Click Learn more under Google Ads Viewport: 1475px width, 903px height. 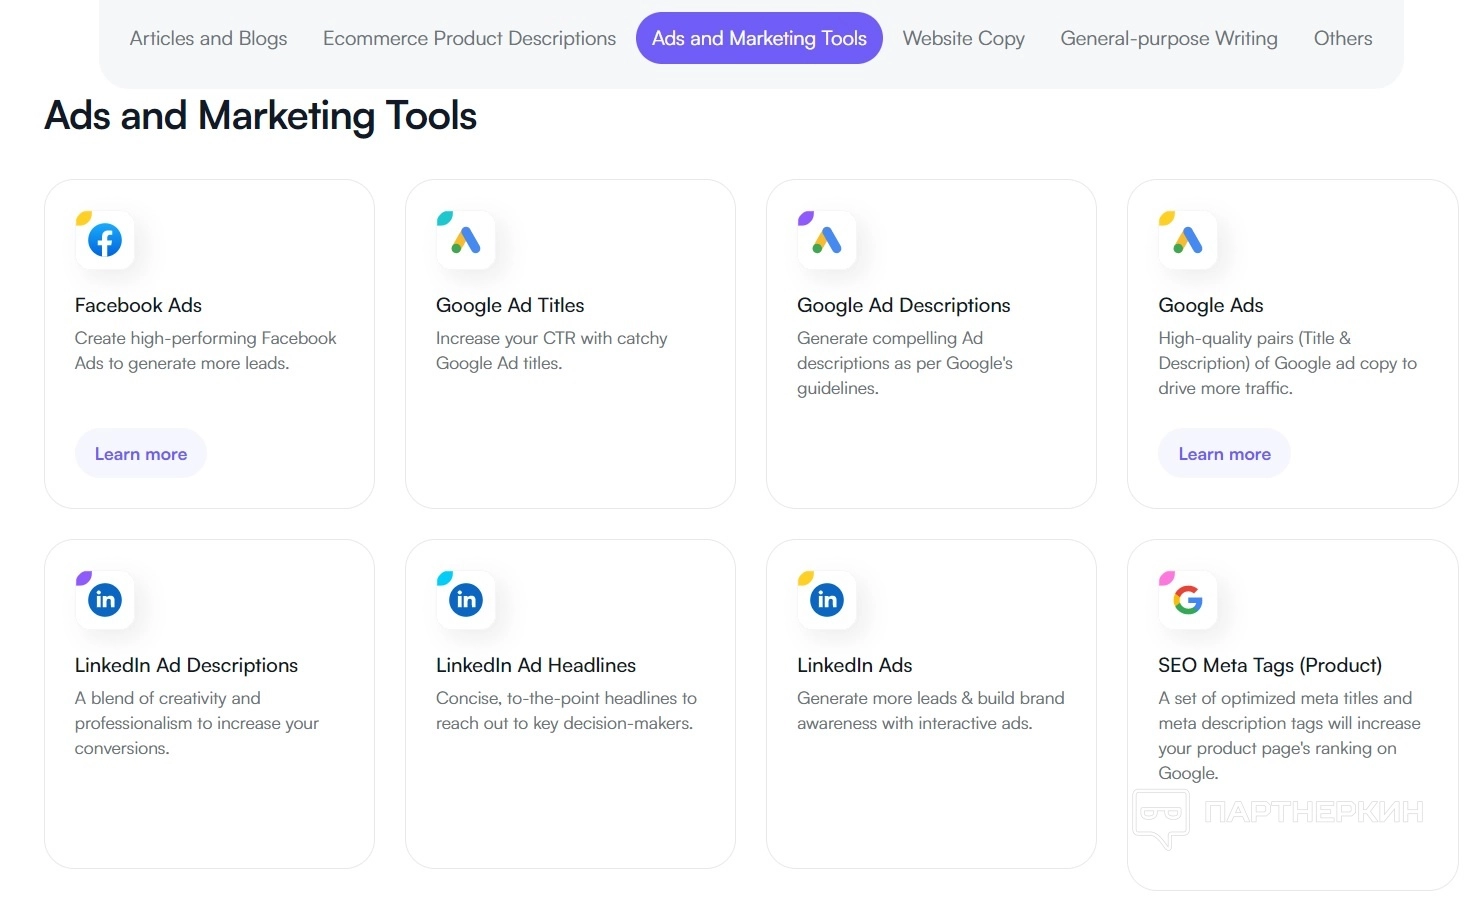point(1224,454)
